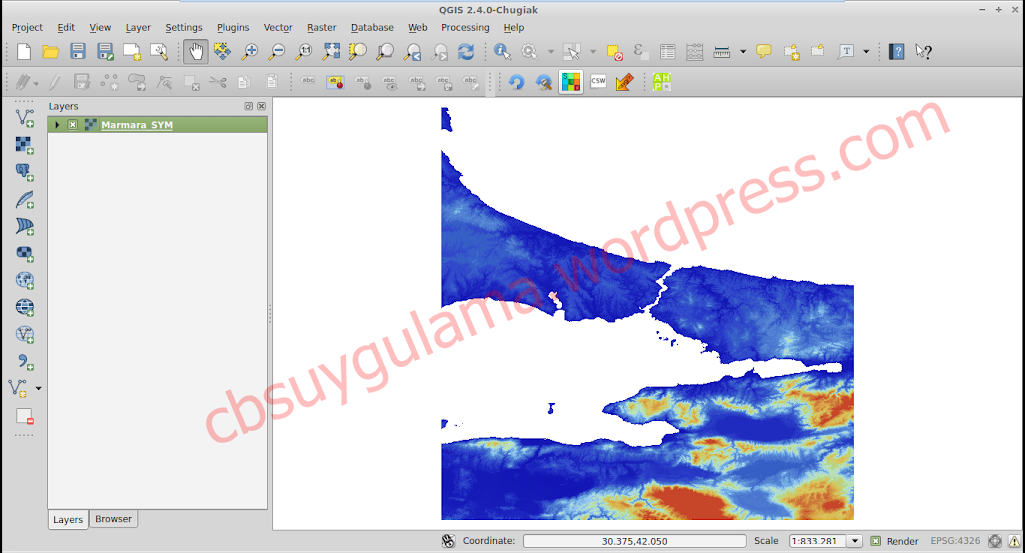
Task: Open new print composer icon
Action: point(131,52)
